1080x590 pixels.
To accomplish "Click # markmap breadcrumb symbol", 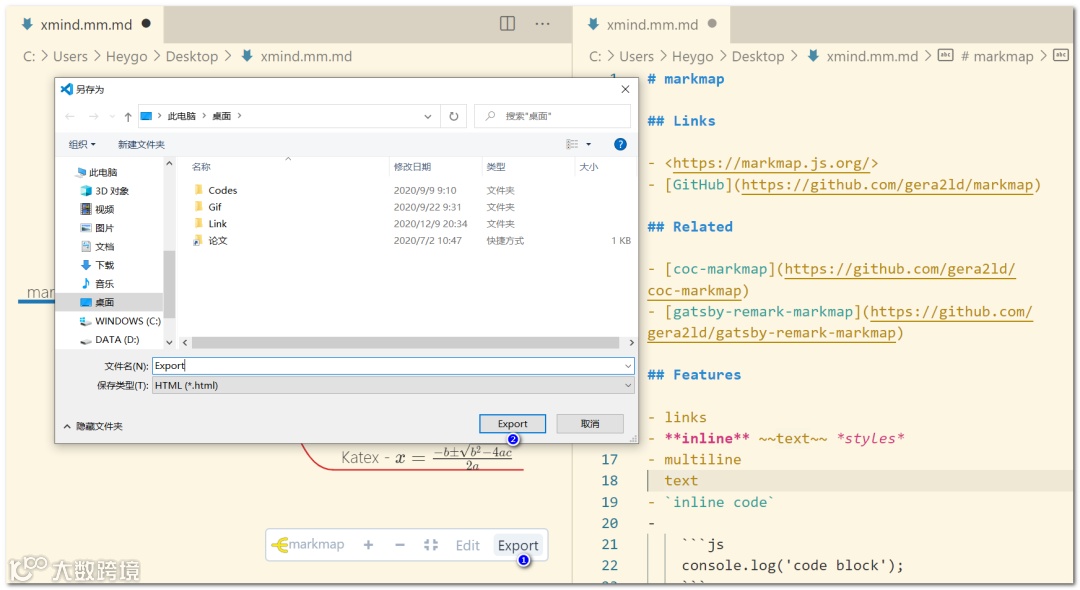I will [x=997, y=56].
